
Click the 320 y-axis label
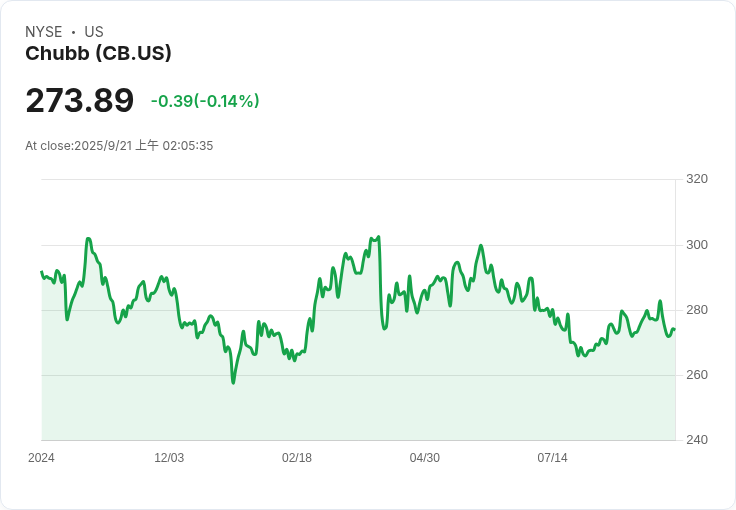coord(697,179)
